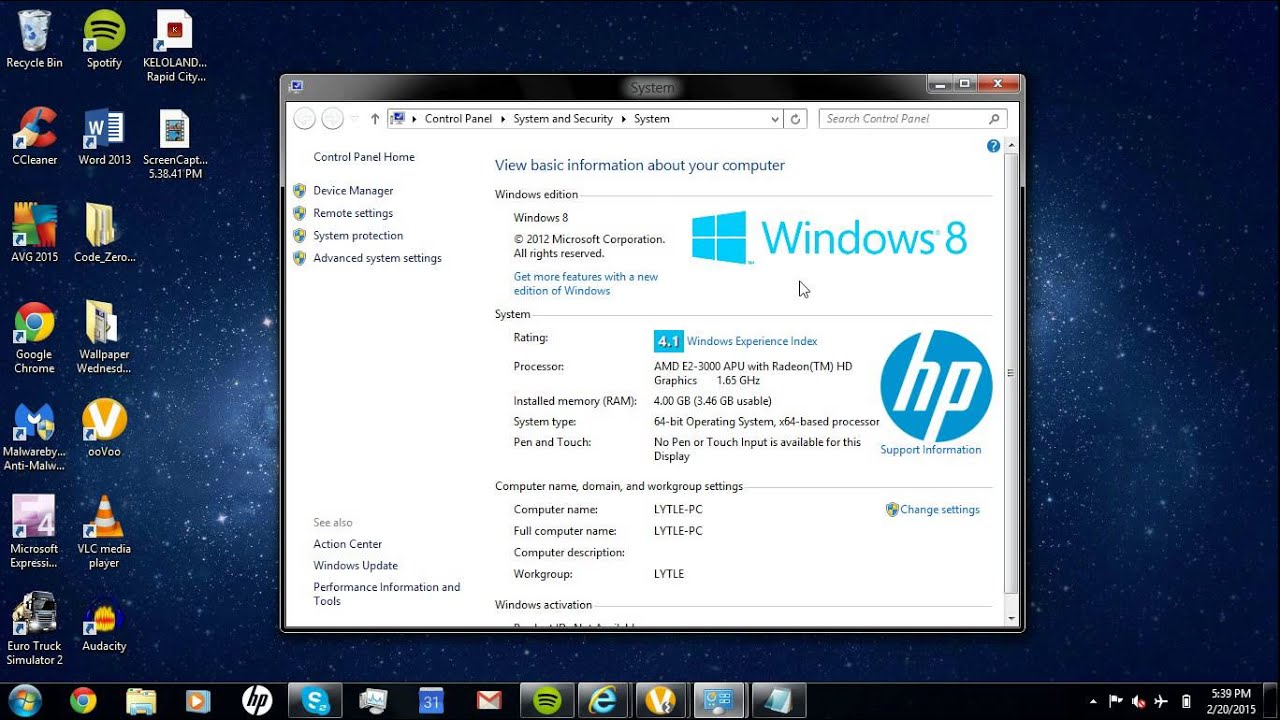Click the battery icon in the tray
The height and width of the screenshot is (720, 1280).
click(1186, 701)
